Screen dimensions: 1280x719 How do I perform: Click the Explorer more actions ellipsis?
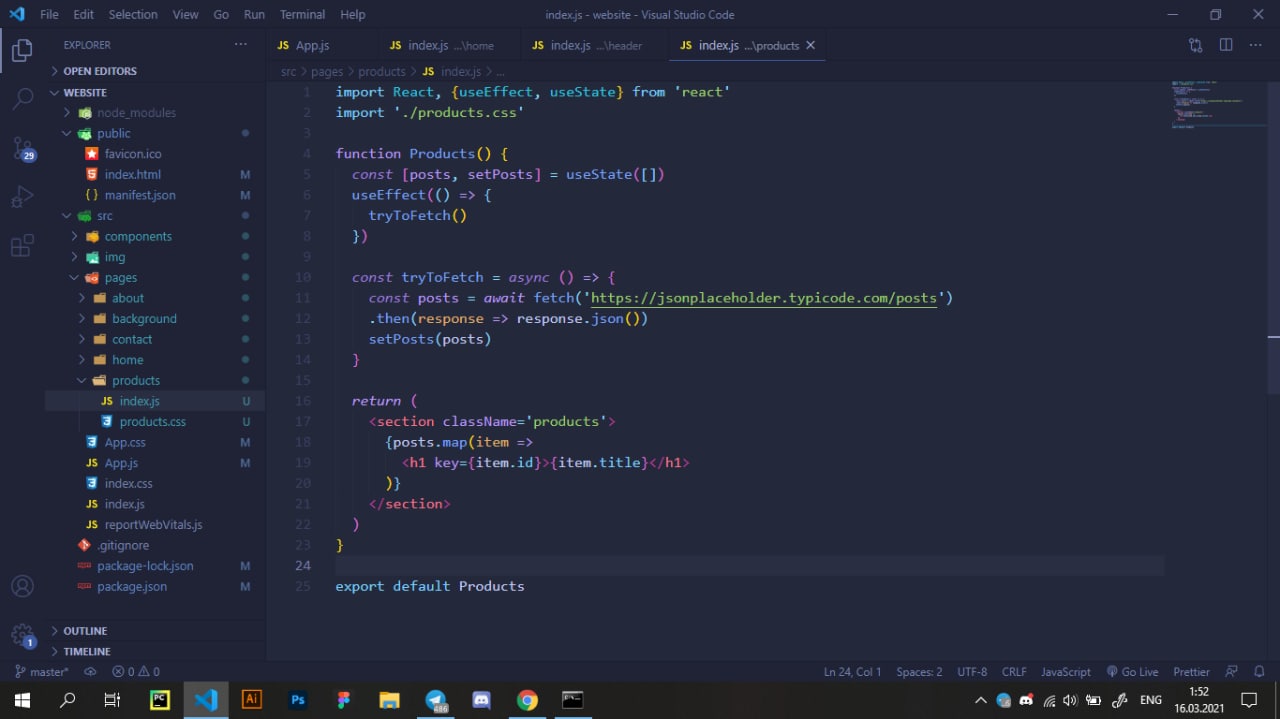[x=240, y=45]
